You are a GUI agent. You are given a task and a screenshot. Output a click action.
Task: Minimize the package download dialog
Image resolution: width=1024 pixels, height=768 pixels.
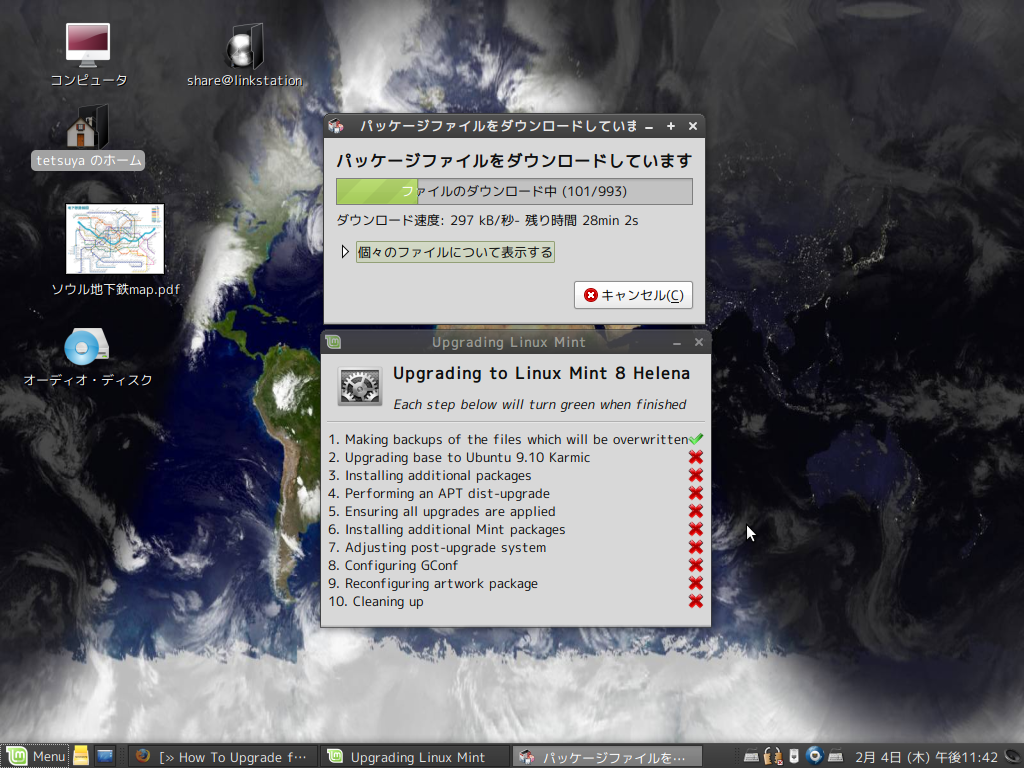click(649, 127)
